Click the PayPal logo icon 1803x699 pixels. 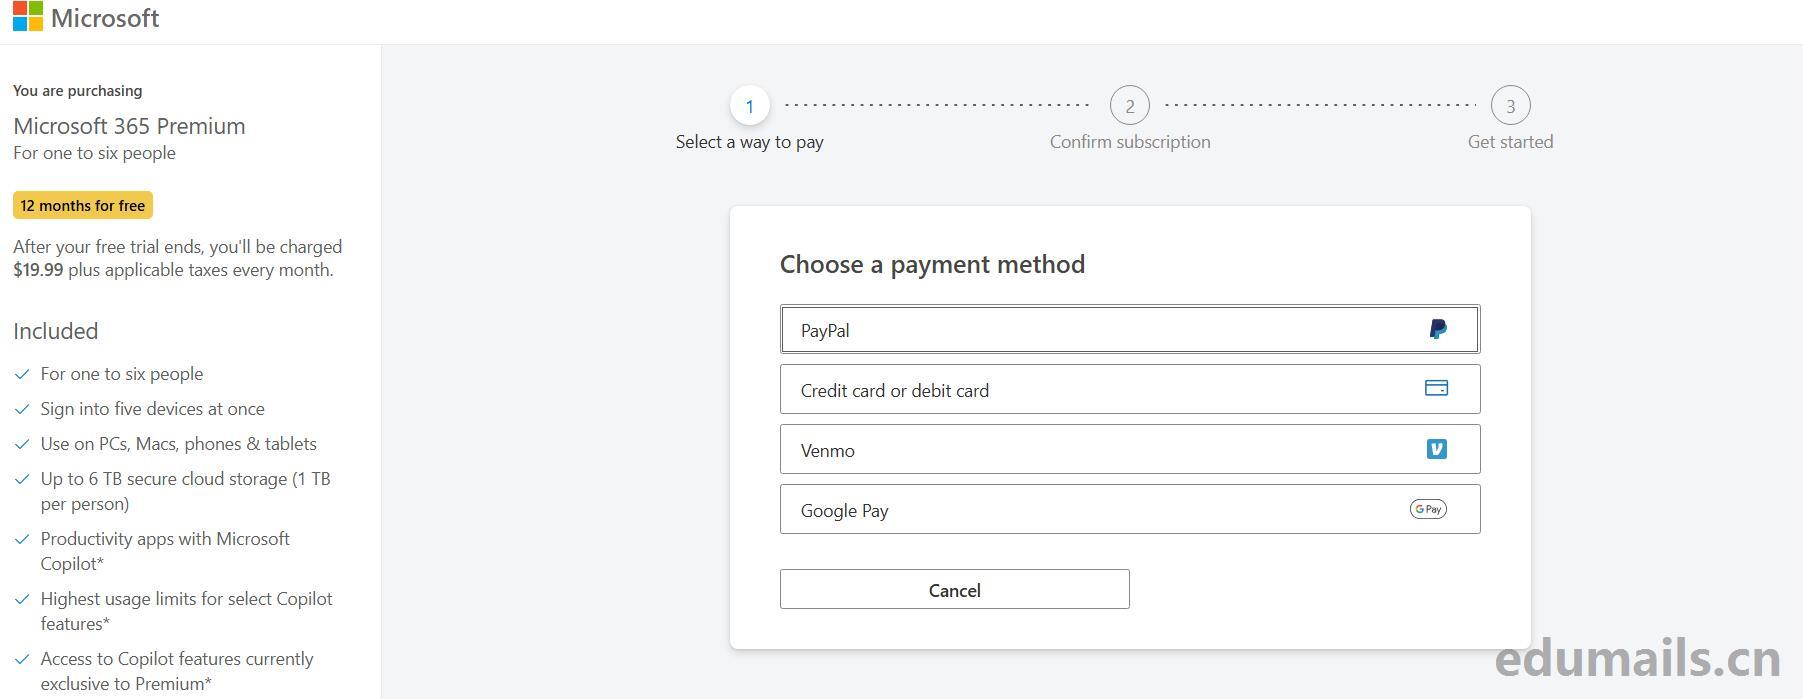[x=1437, y=329]
